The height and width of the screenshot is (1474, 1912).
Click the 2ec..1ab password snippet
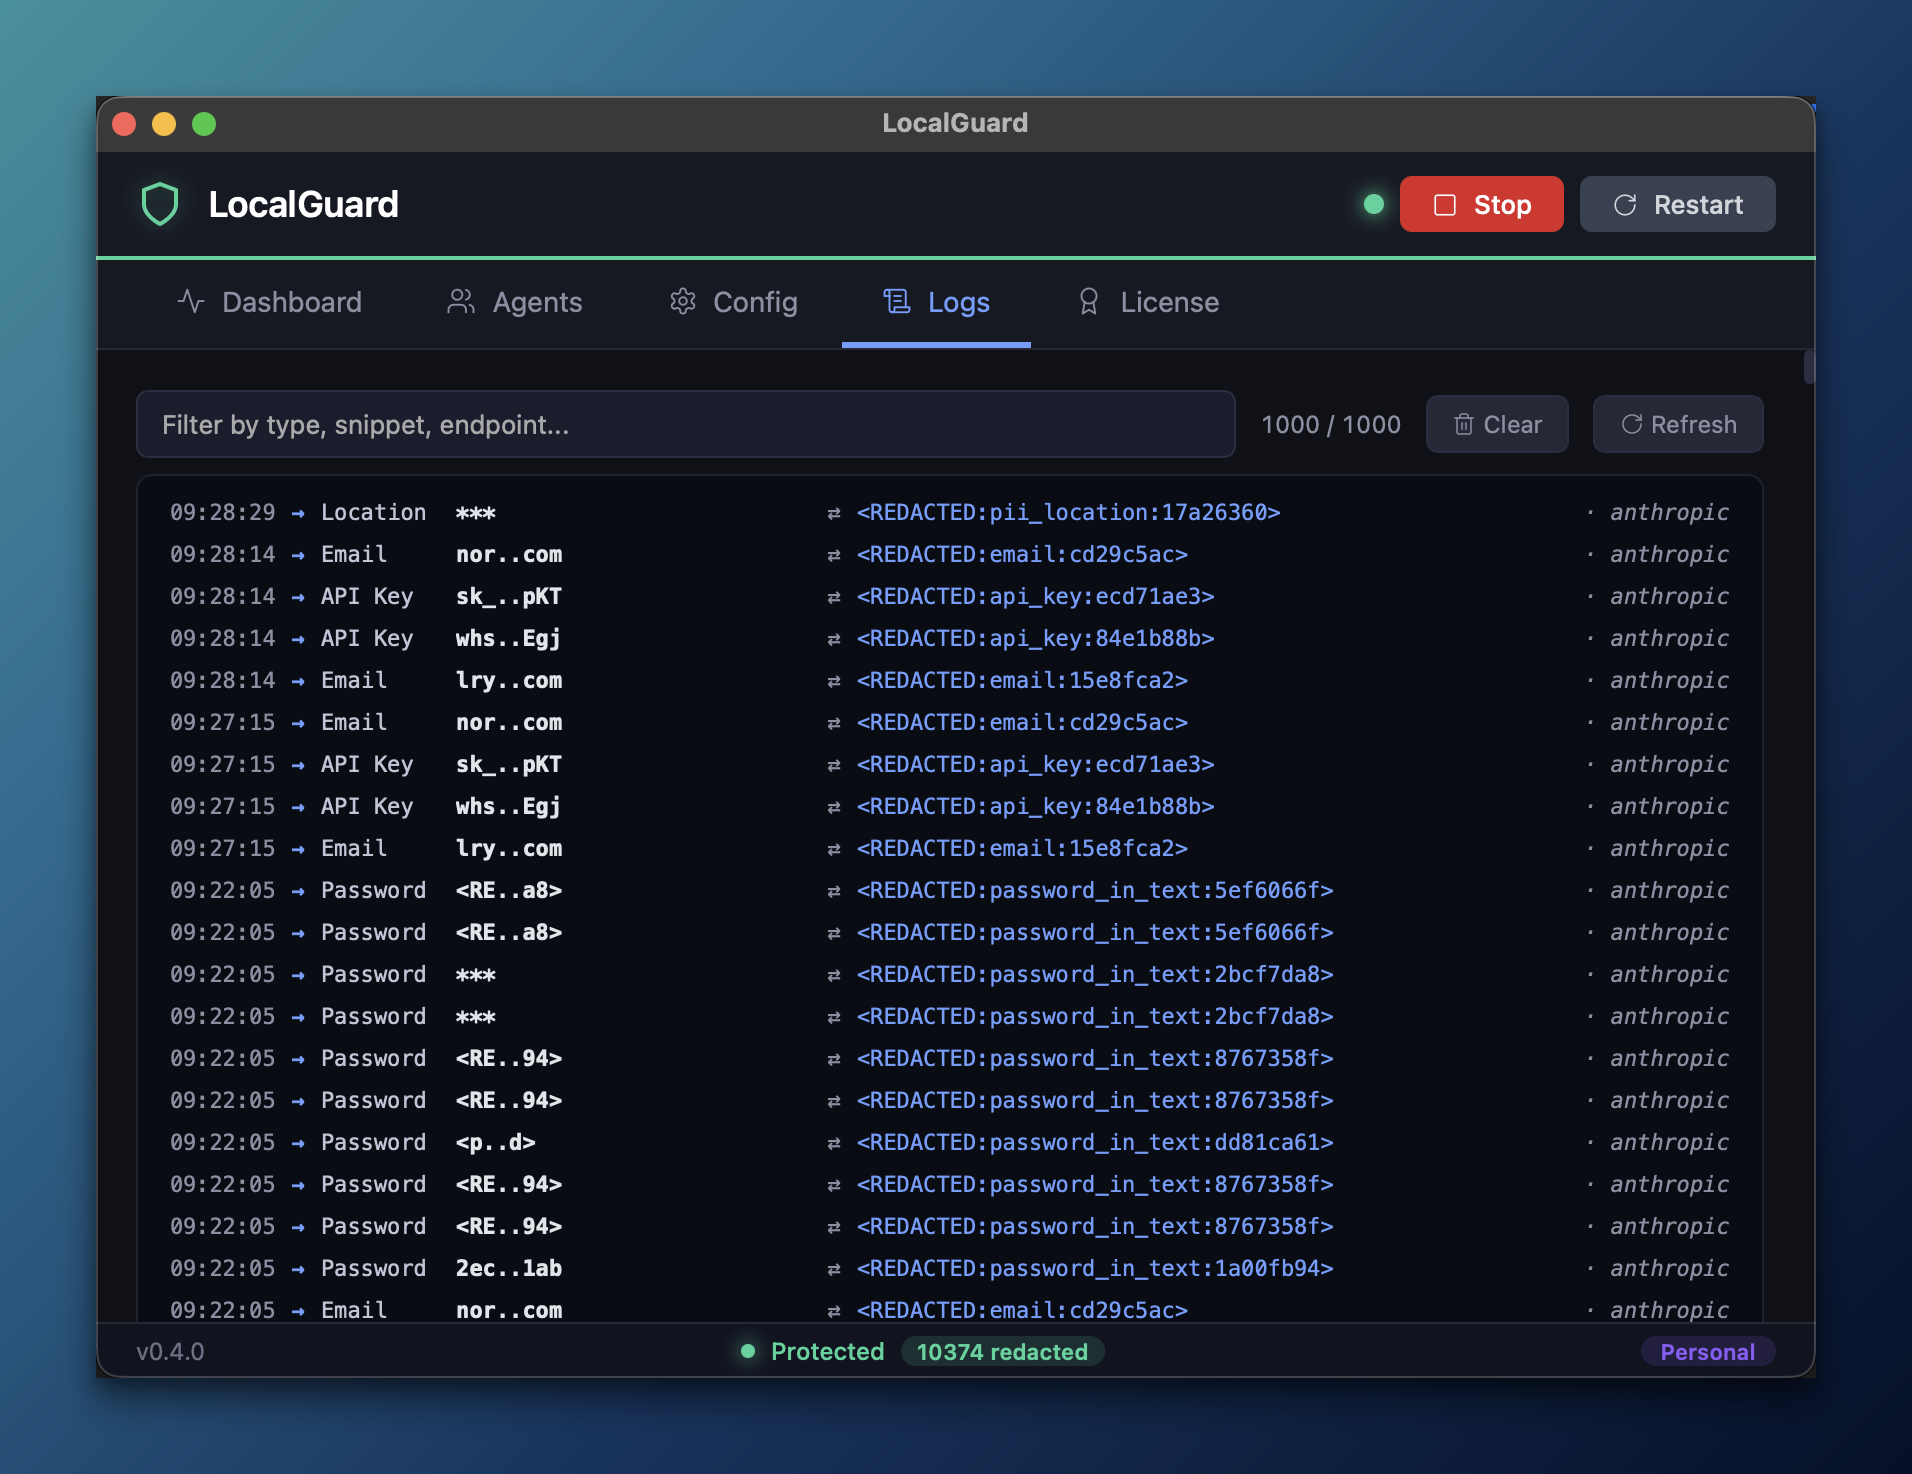(x=508, y=1268)
